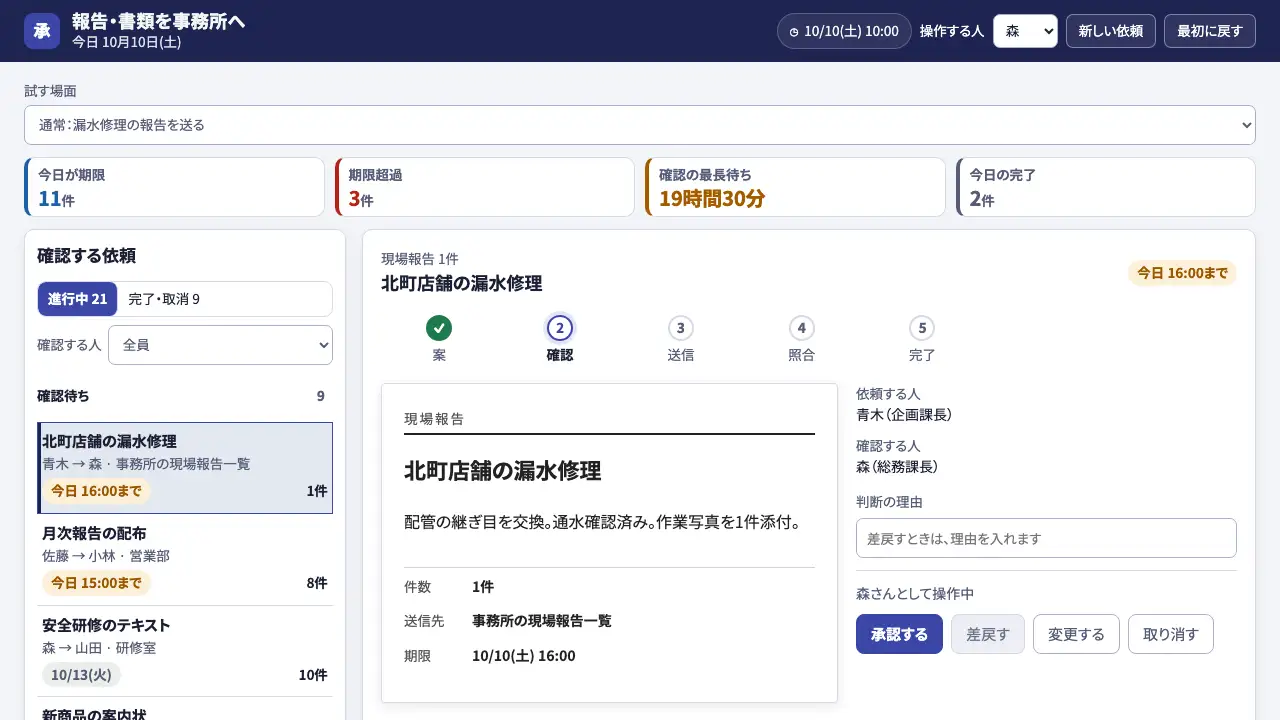This screenshot has width=1280, height=720.
Task: Click the 取り消す button
Action: tap(1171, 634)
